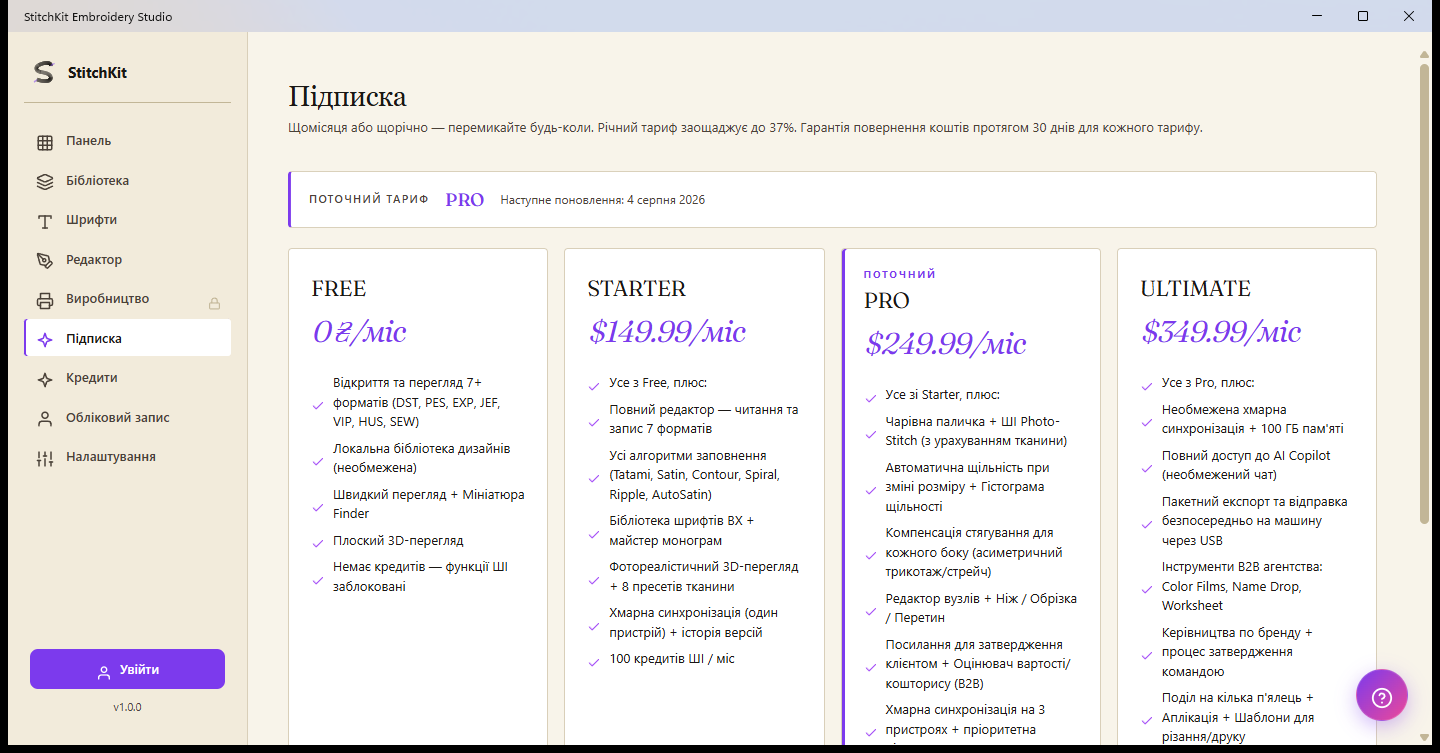Click Пакетний експорт та відправка text

(x=1254, y=521)
